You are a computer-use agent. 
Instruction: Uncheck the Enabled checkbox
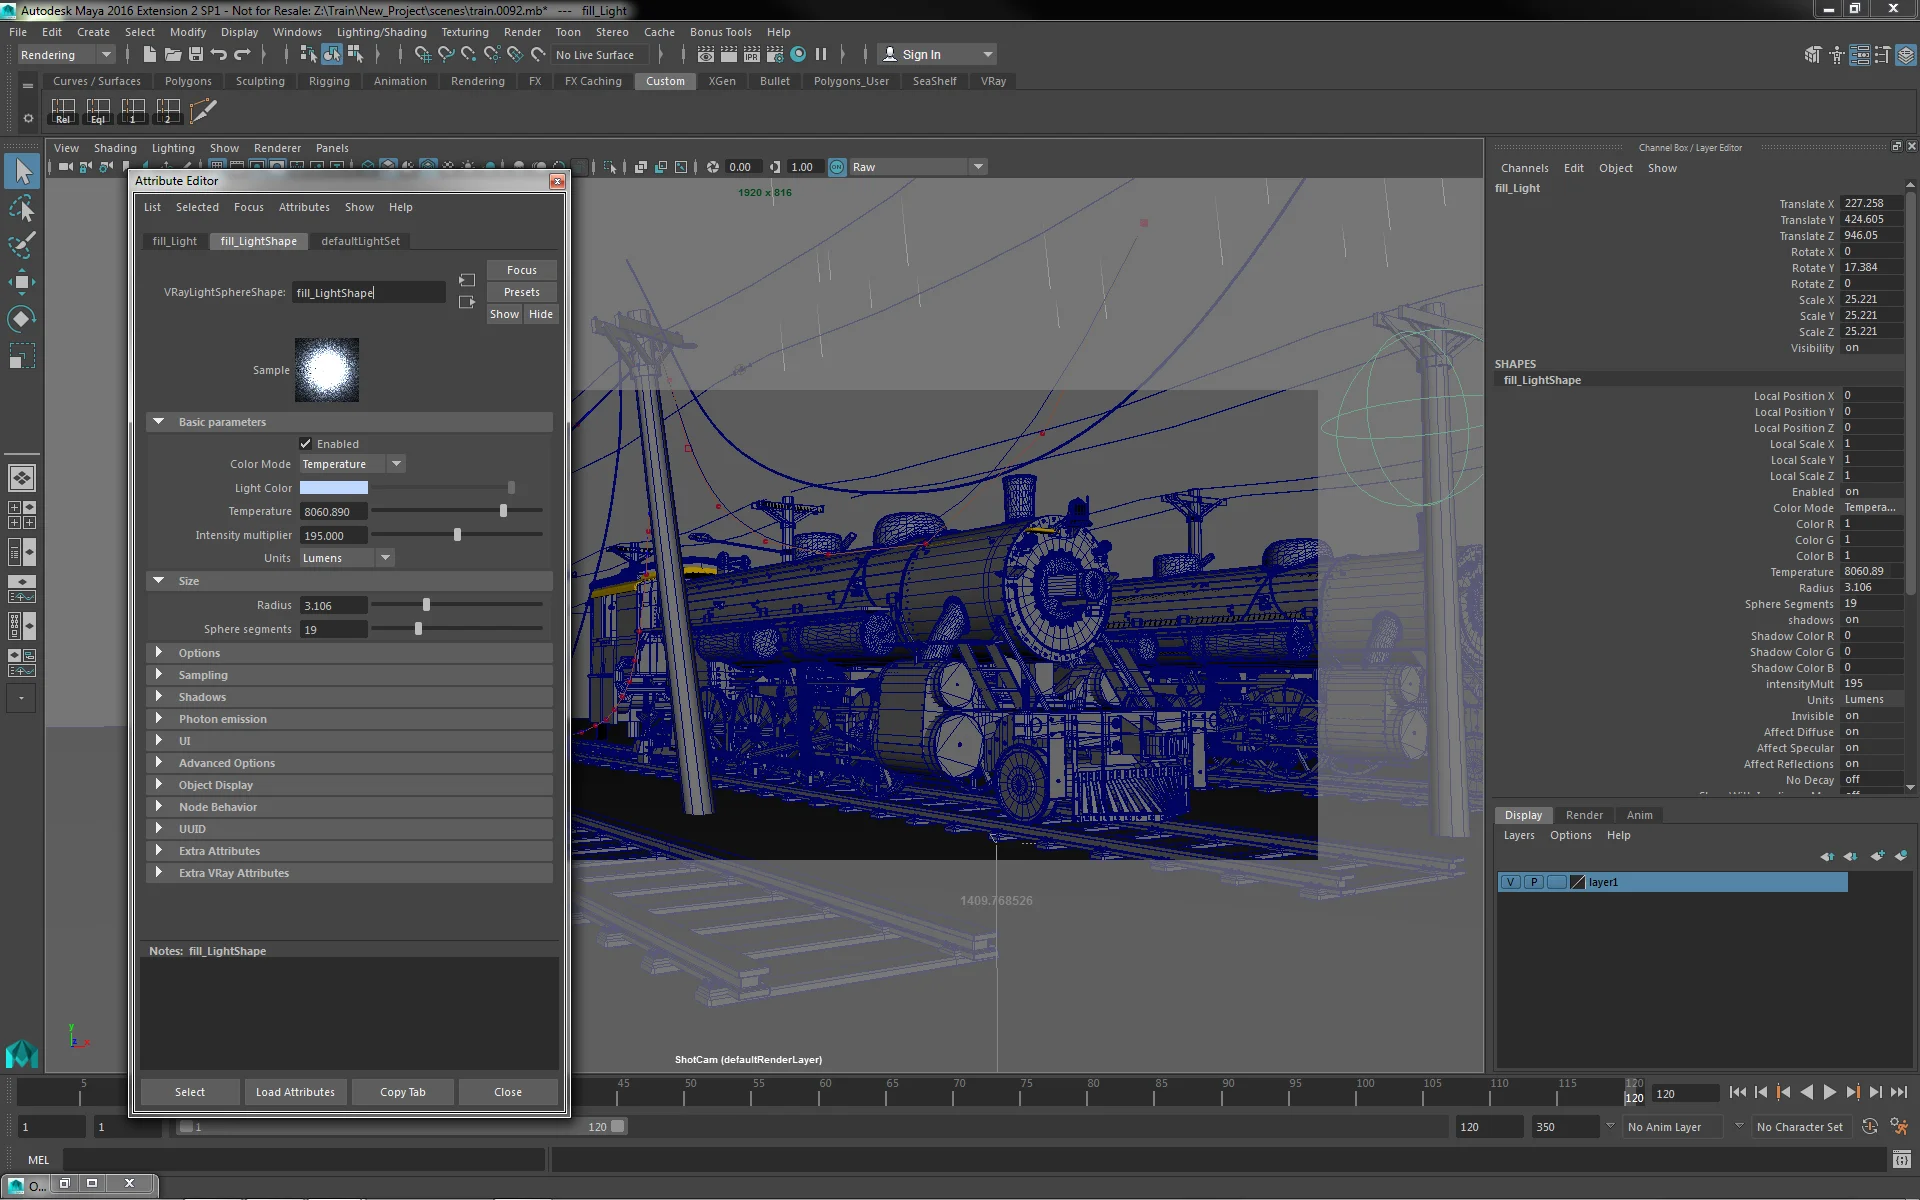pos(306,444)
